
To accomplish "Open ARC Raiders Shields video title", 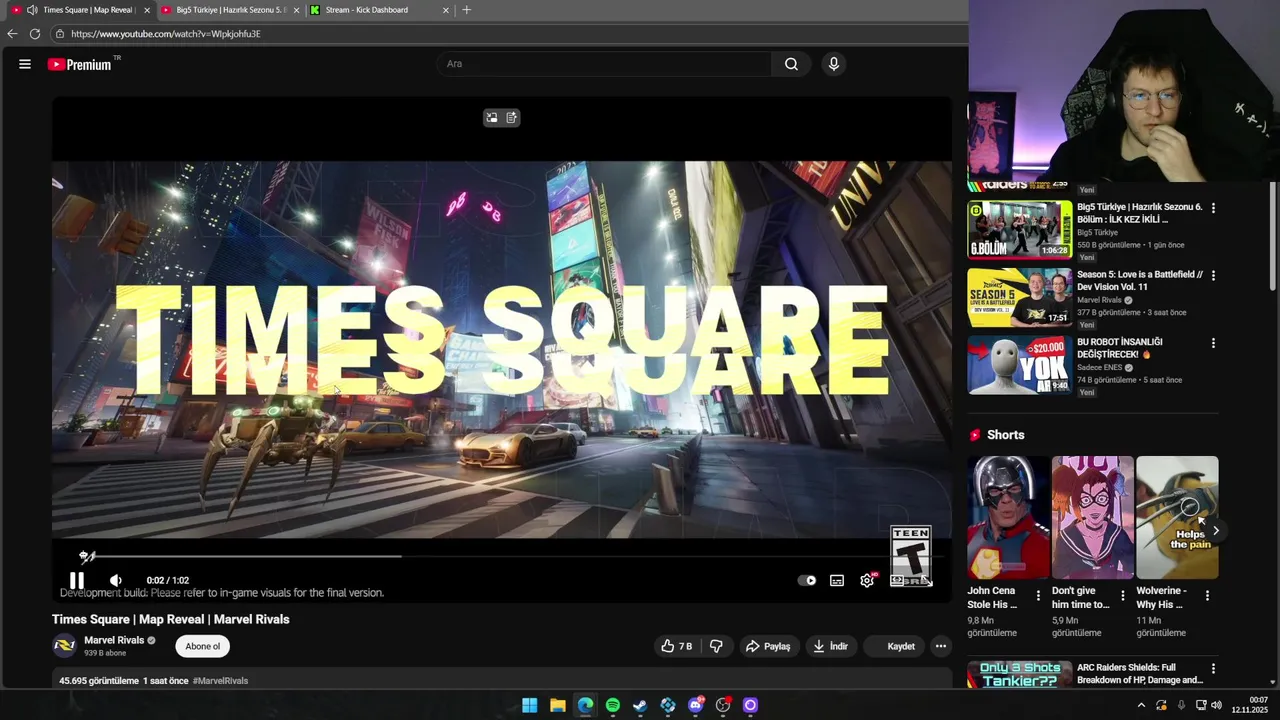I will (x=1140, y=674).
